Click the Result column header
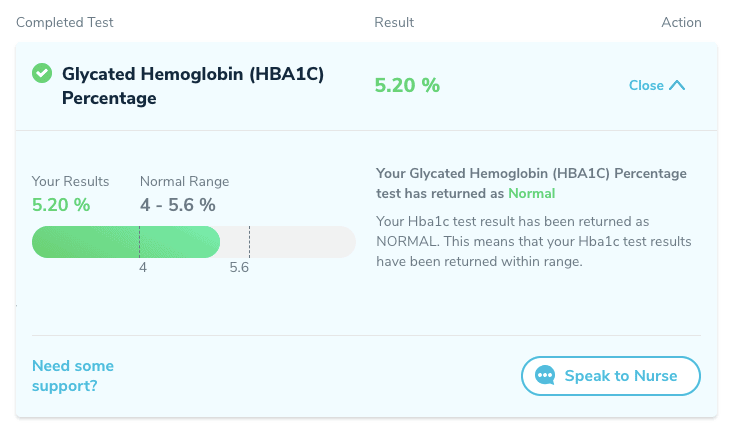This screenshot has width=731, height=438. click(394, 22)
